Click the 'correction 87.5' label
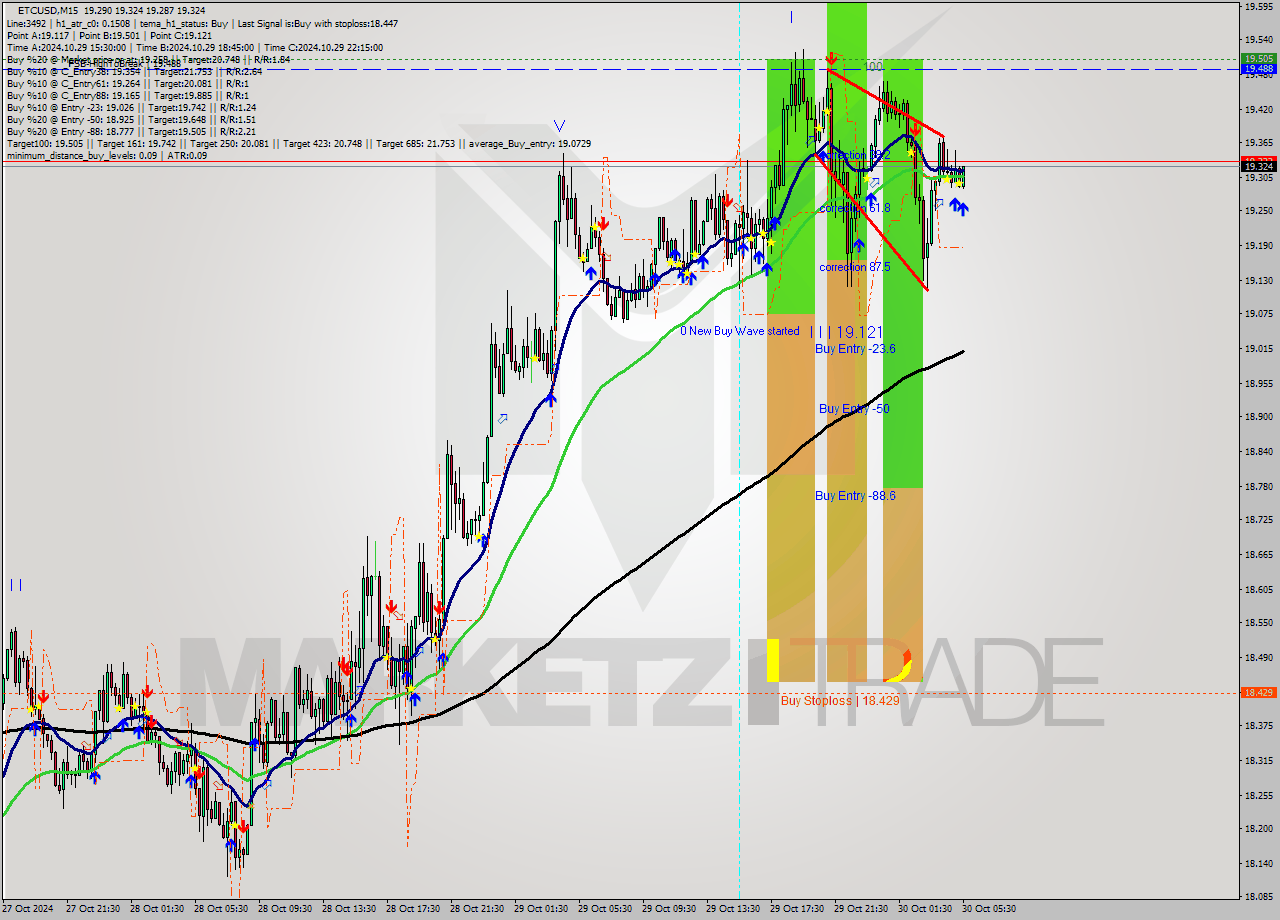This screenshot has height=920, width=1280. tap(855, 267)
